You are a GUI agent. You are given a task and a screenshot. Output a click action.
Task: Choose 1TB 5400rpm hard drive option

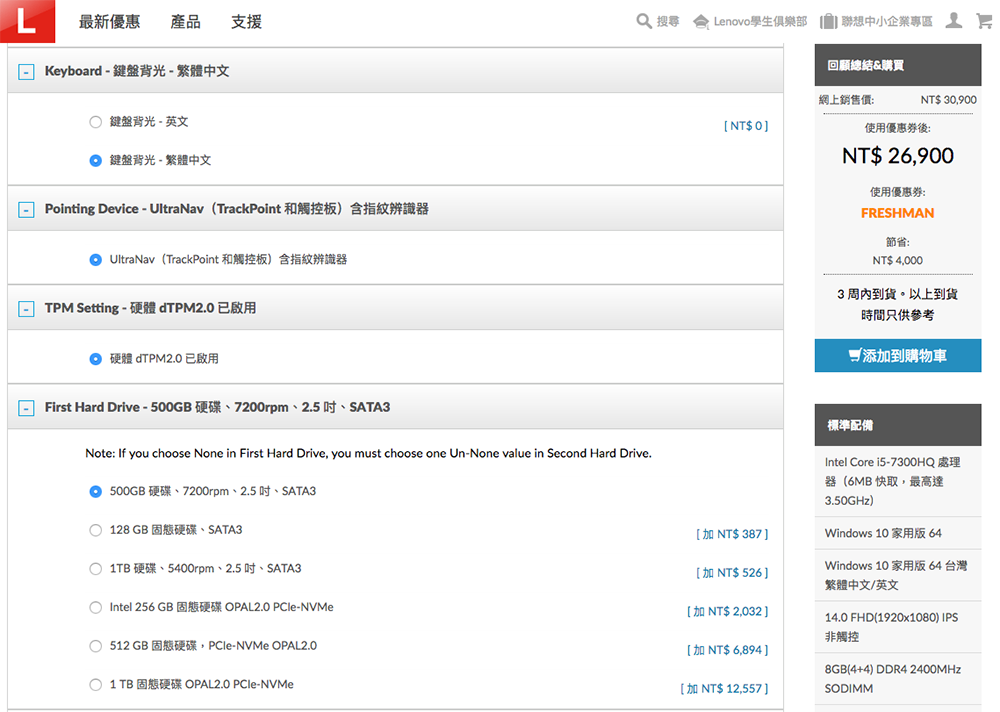[x=96, y=569]
